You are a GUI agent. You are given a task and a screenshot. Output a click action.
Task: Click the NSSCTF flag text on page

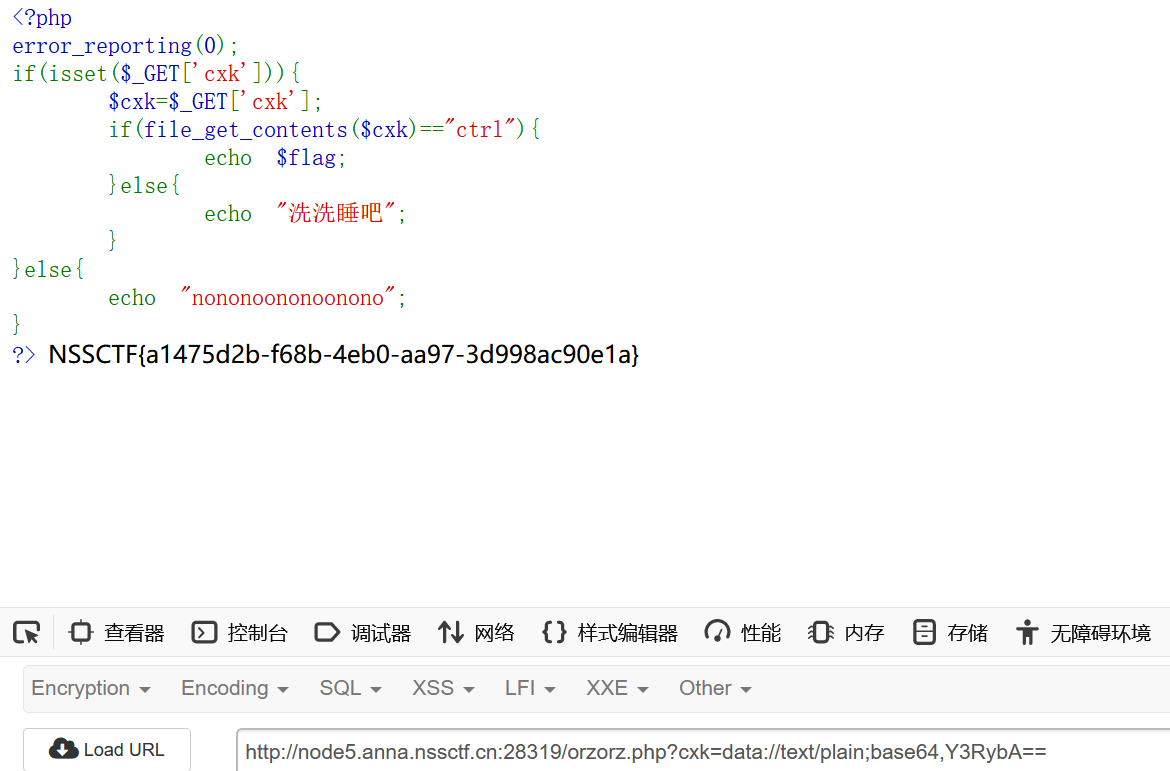coord(343,354)
